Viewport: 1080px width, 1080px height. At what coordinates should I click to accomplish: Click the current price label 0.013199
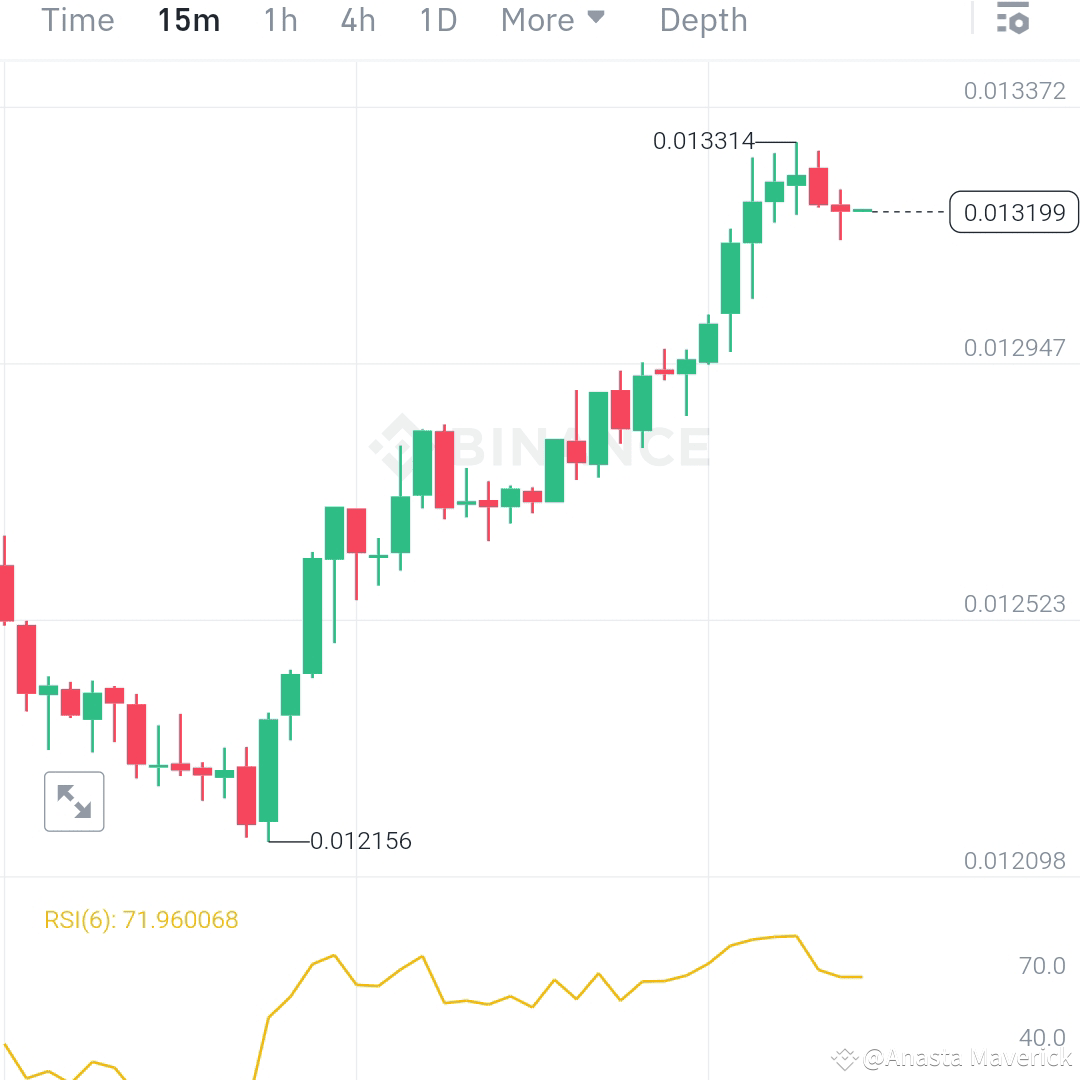[x=1013, y=212]
